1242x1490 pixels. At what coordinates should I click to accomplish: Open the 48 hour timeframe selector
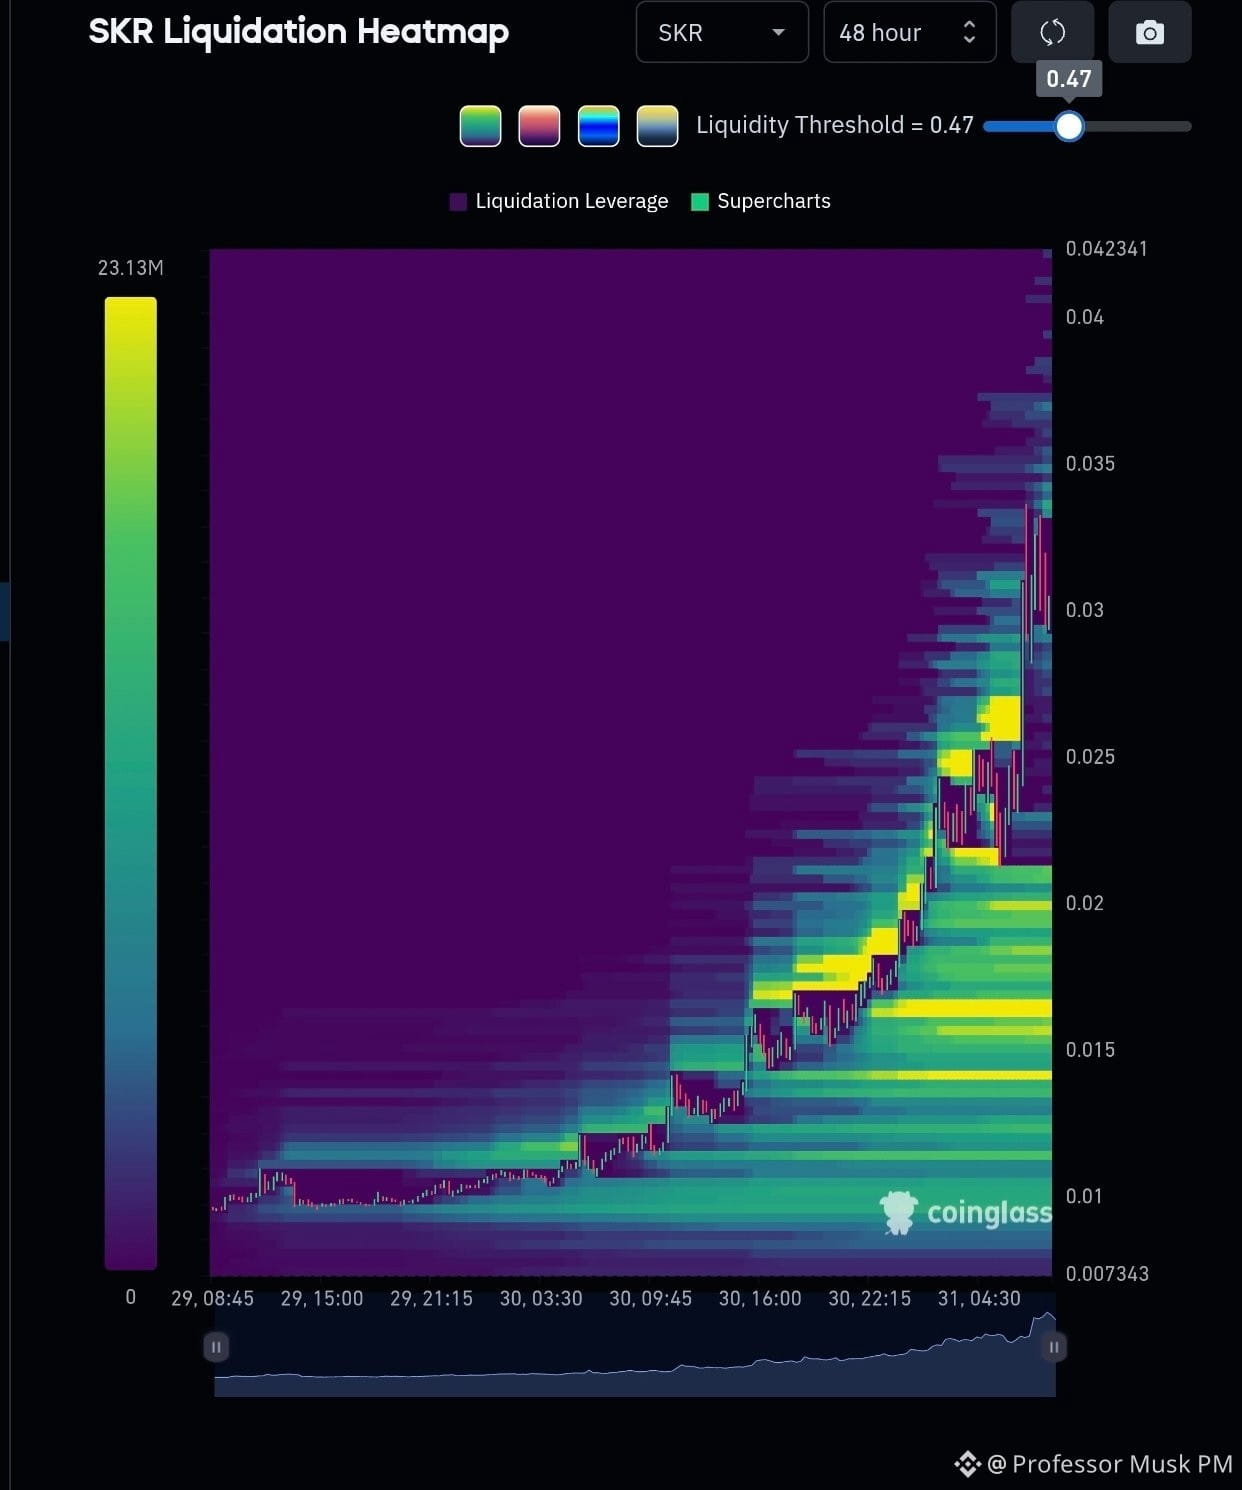909,33
